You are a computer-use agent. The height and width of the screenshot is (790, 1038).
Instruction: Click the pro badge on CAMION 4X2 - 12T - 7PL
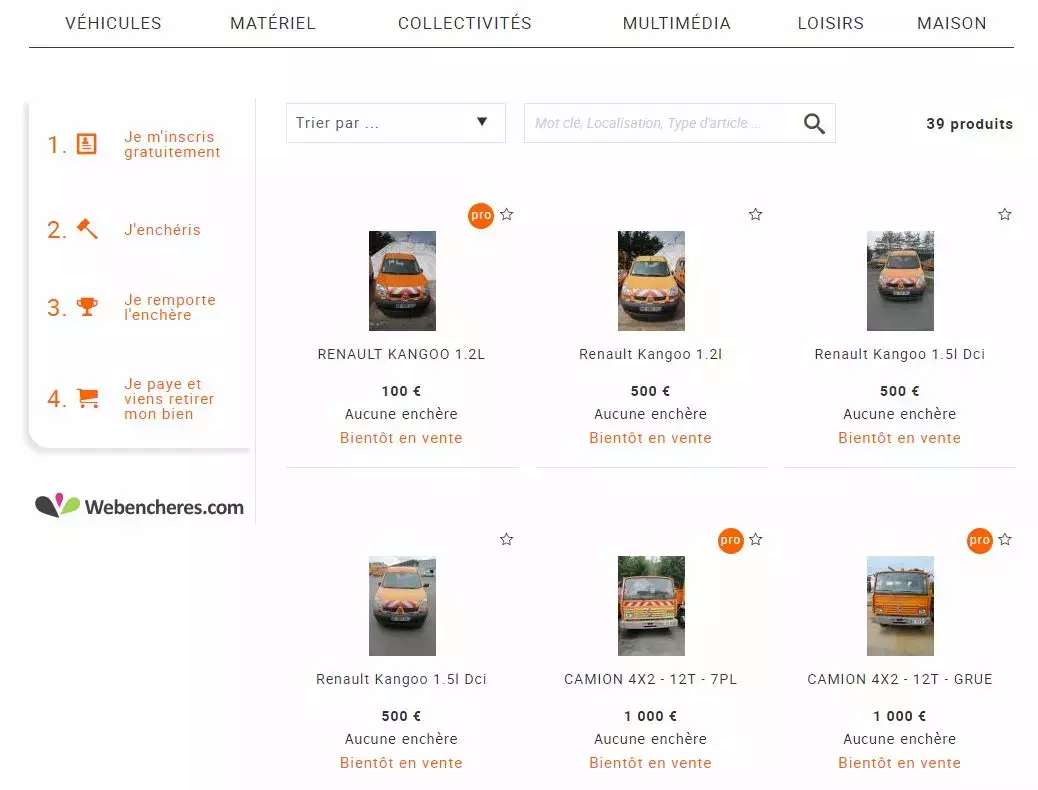pyautogui.click(x=731, y=540)
